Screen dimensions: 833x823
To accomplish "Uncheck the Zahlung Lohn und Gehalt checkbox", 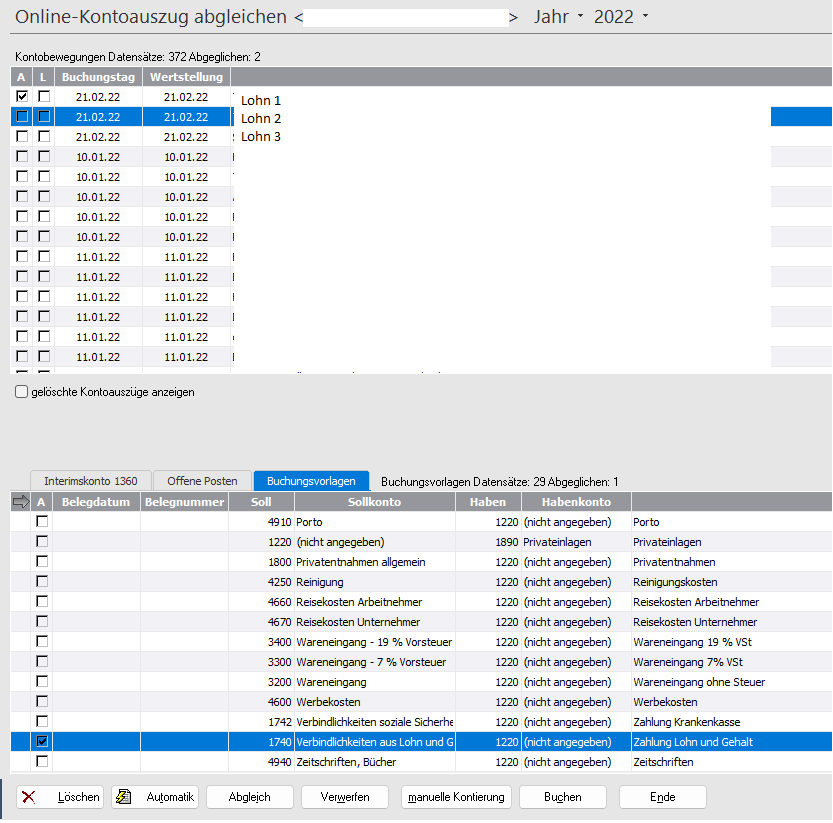I will tap(42, 741).
